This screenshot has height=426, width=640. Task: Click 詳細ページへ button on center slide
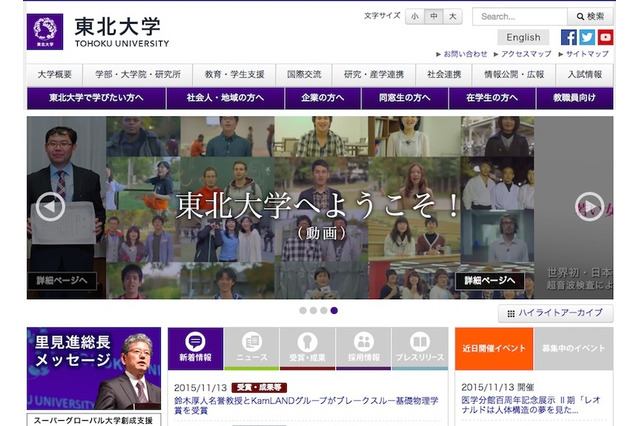pyautogui.click(x=490, y=281)
